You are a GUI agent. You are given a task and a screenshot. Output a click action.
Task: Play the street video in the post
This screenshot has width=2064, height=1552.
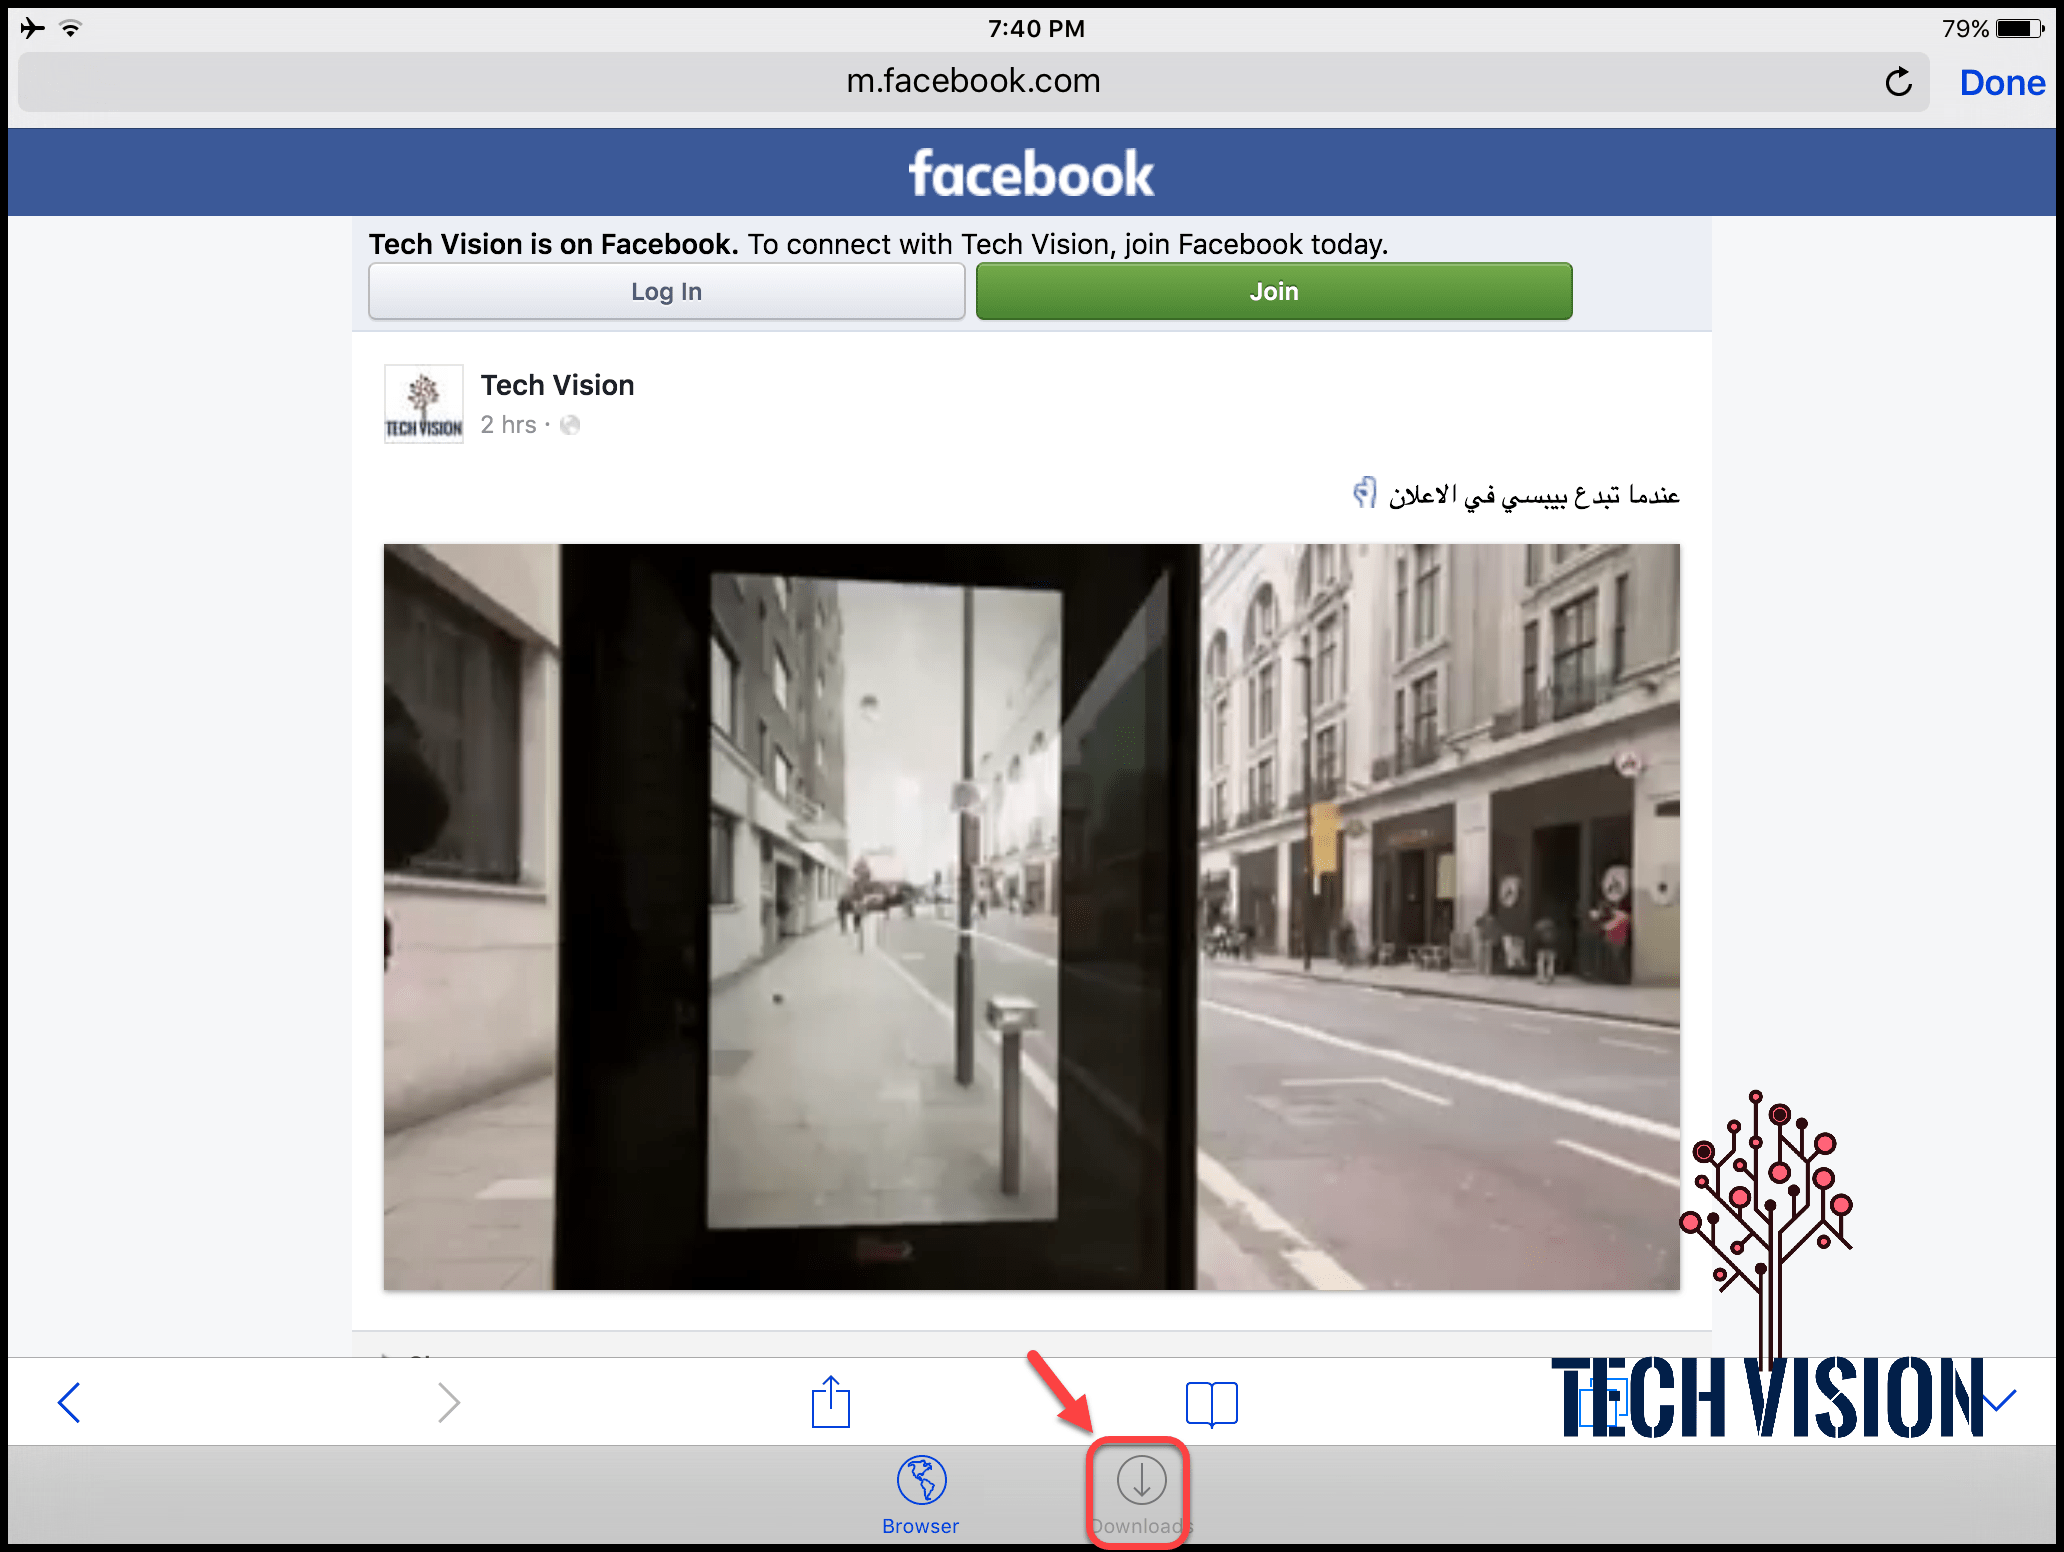1031,916
